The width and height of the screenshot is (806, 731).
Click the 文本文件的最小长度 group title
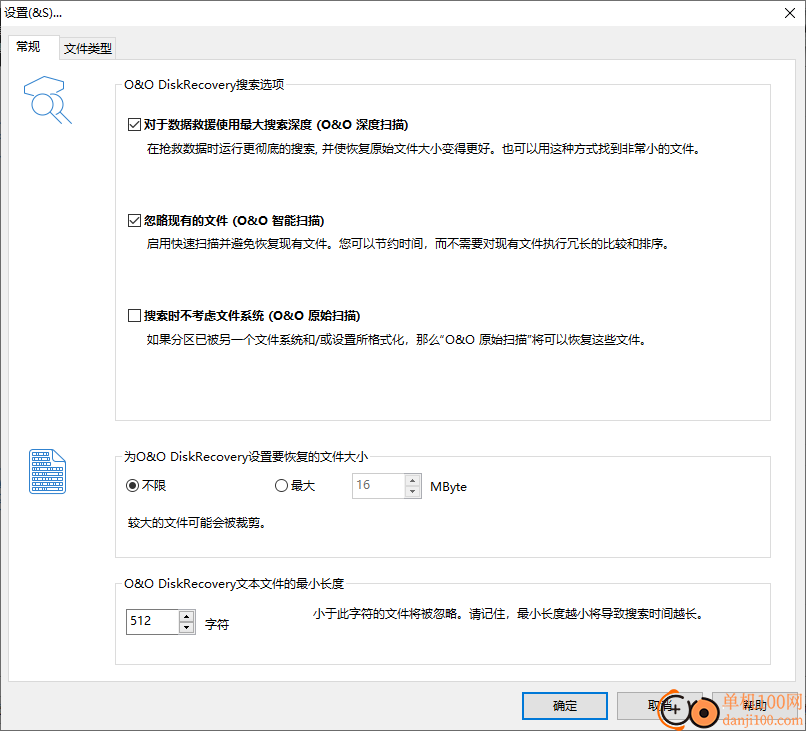tap(234, 584)
